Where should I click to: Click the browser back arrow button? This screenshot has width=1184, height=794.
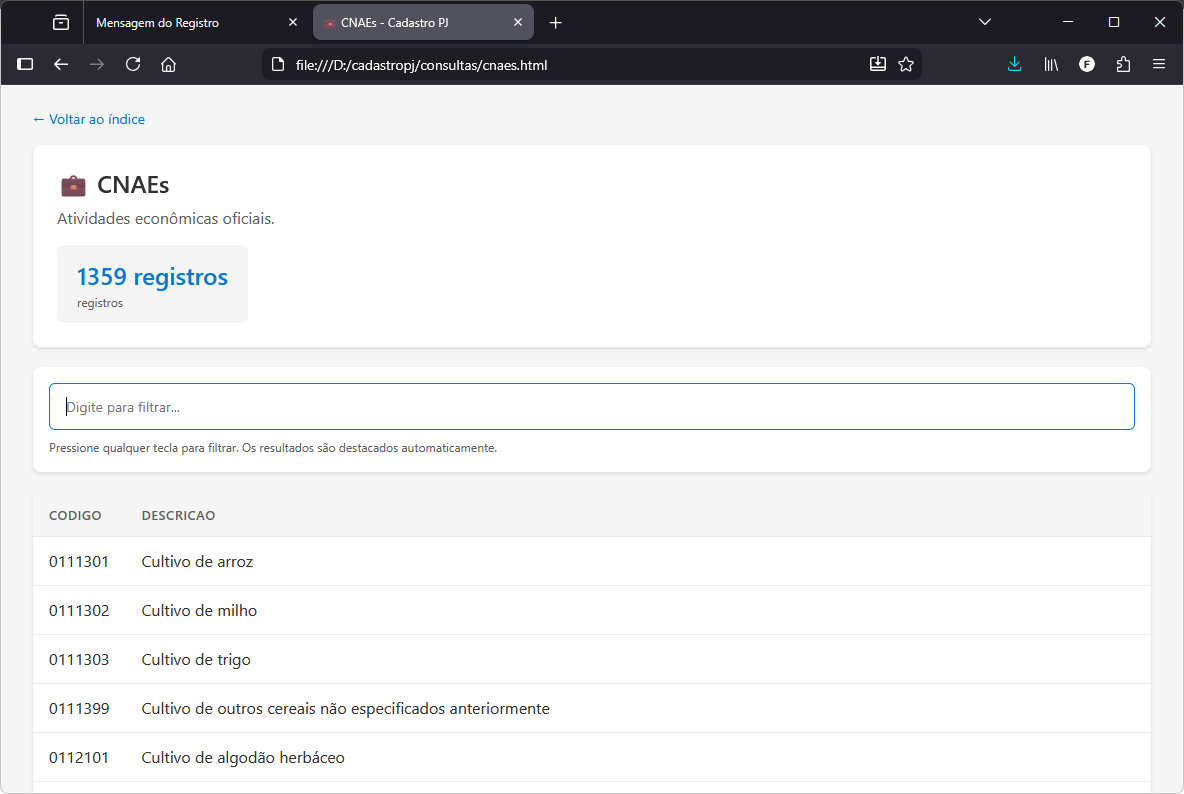point(61,64)
